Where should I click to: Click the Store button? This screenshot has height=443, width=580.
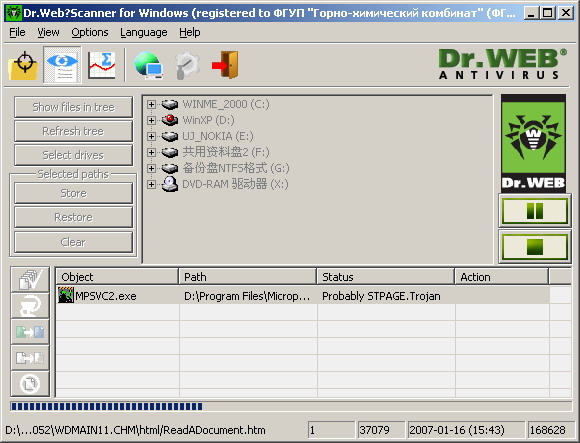point(73,193)
